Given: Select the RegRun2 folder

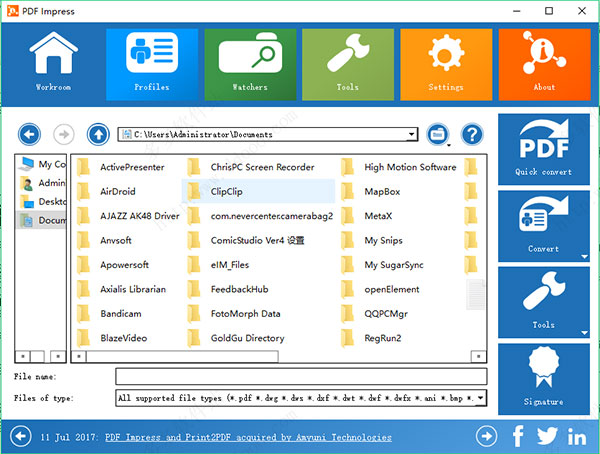Looking at the screenshot, I should [x=371, y=338].
